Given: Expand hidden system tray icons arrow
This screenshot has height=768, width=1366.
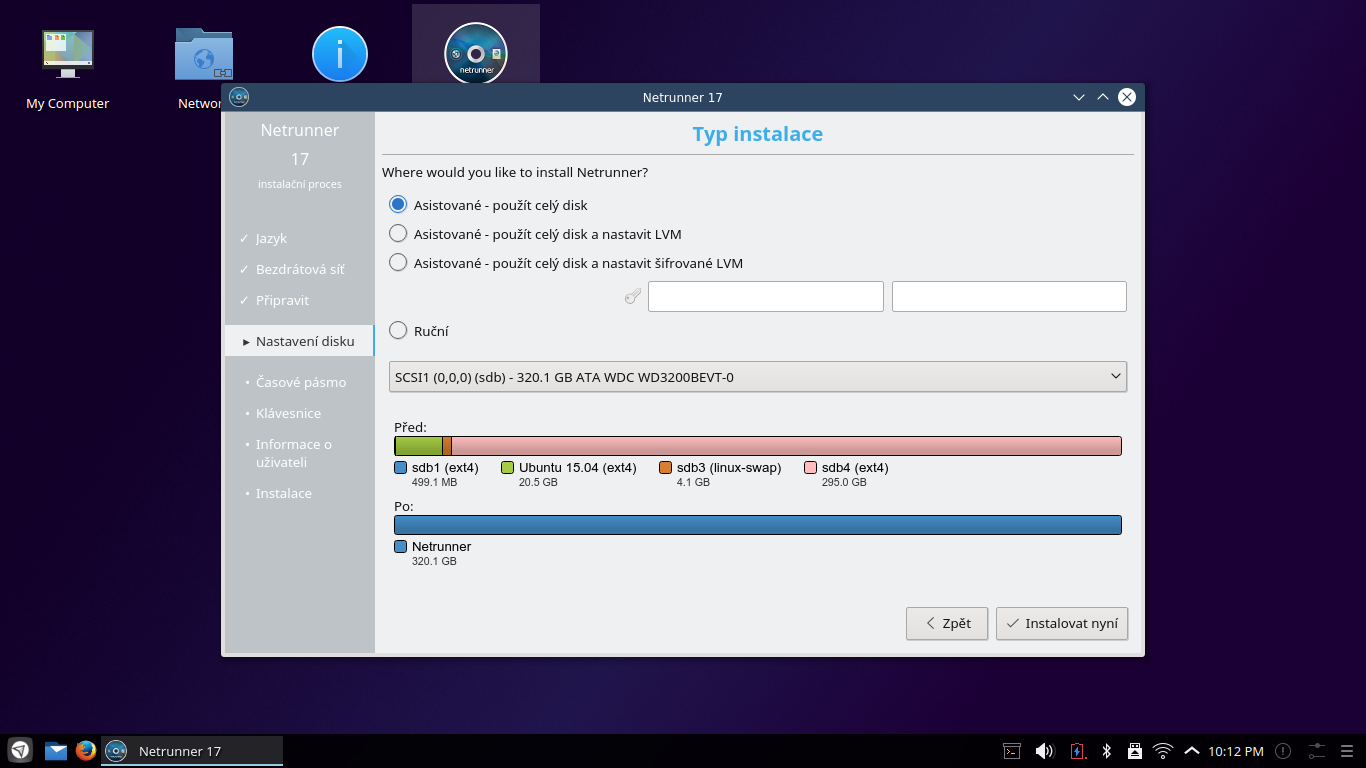Looking at the screenshot, I should pos(1191,751).
